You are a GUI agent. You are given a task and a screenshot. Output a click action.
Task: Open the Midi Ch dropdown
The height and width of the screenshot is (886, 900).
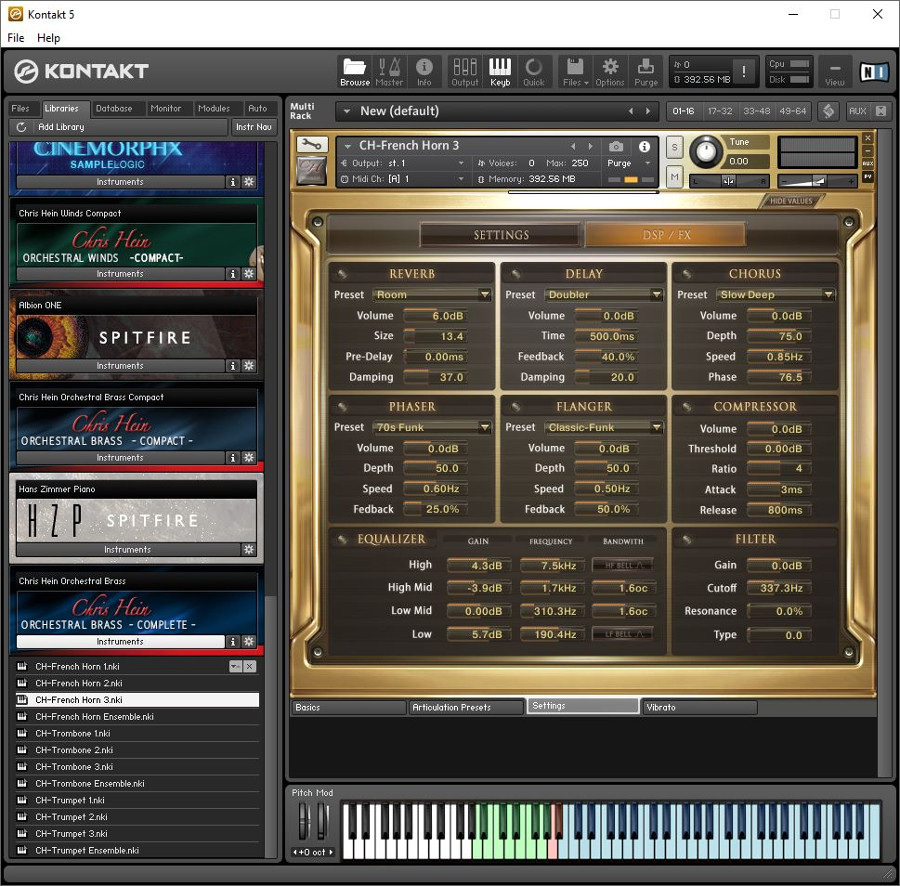402,179
